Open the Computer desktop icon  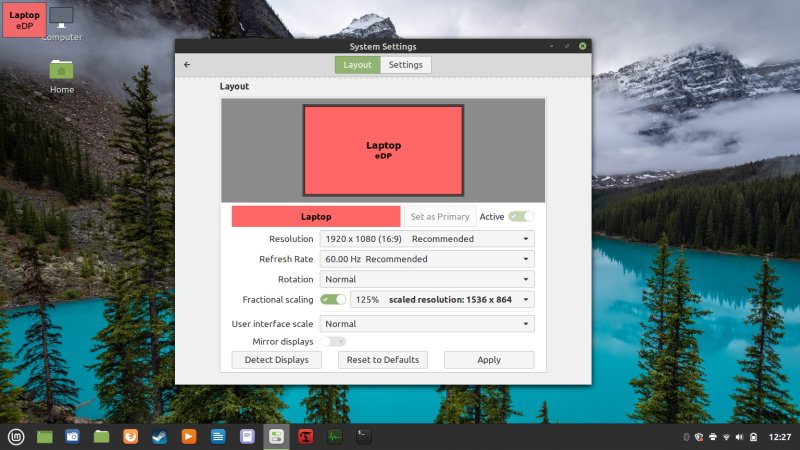61,24
